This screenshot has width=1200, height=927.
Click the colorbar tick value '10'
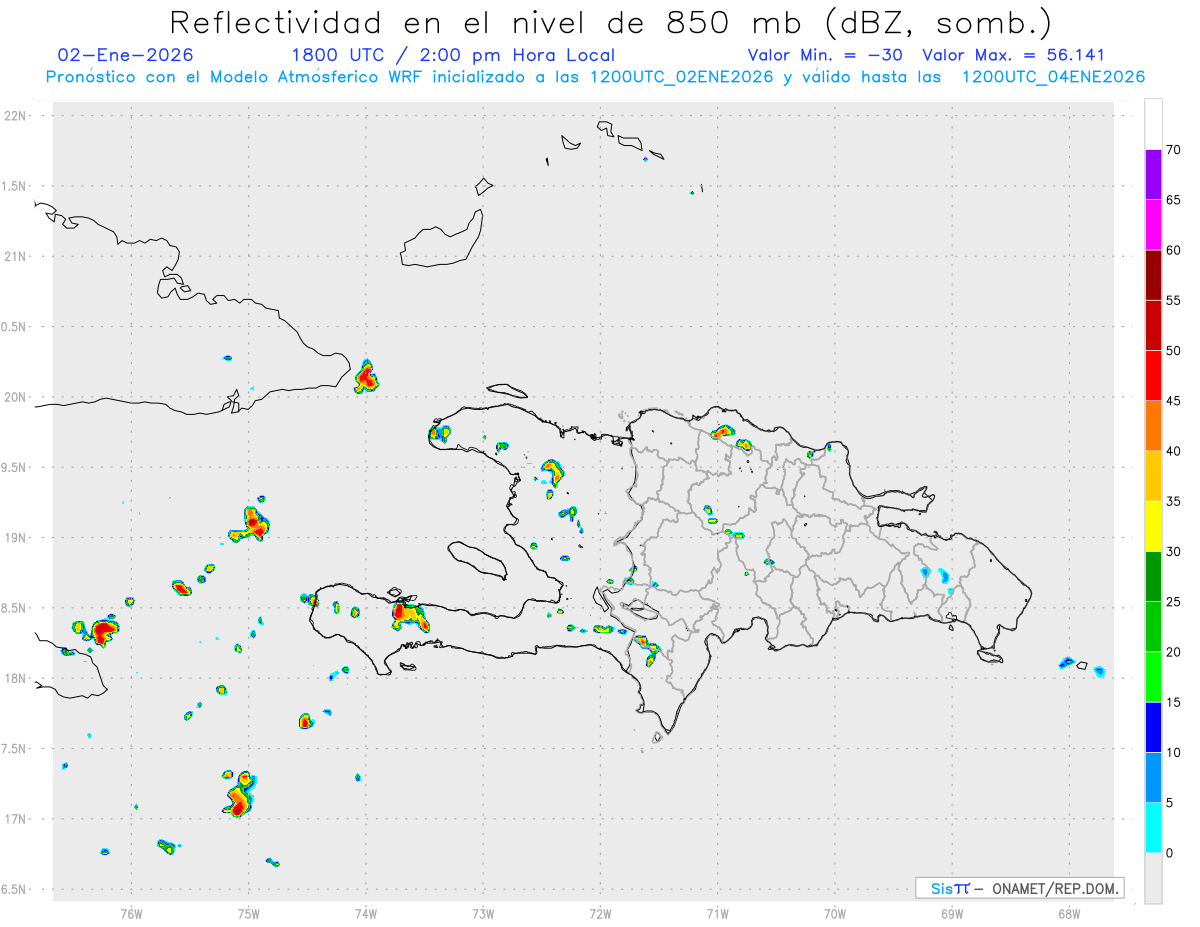[1174, 752]
